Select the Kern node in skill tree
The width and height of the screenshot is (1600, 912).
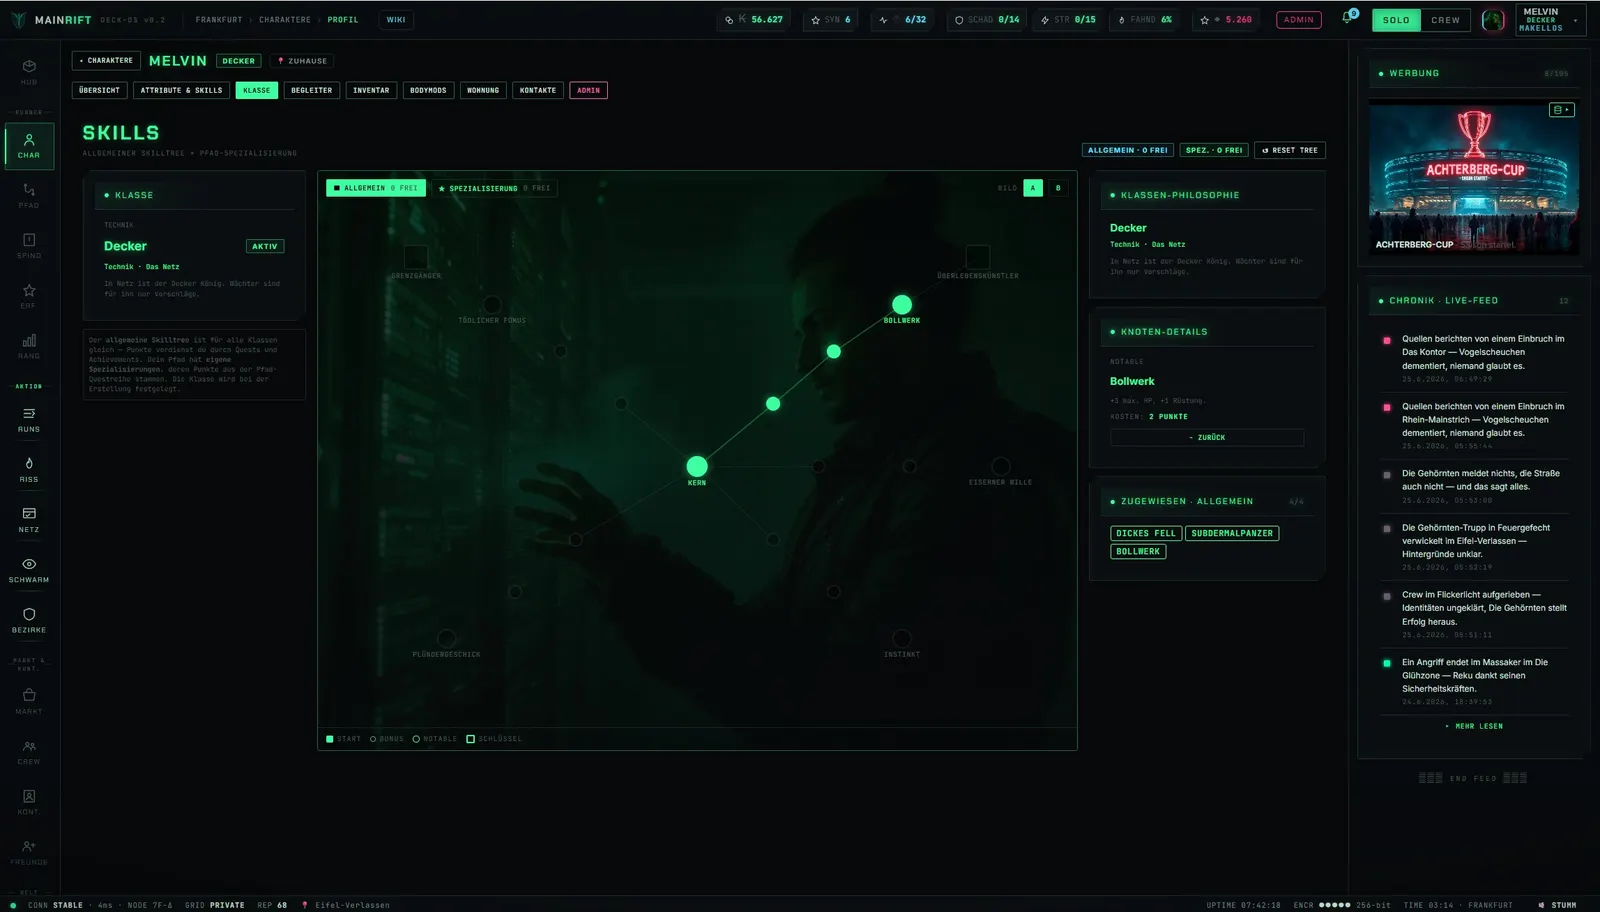[697, 466]
